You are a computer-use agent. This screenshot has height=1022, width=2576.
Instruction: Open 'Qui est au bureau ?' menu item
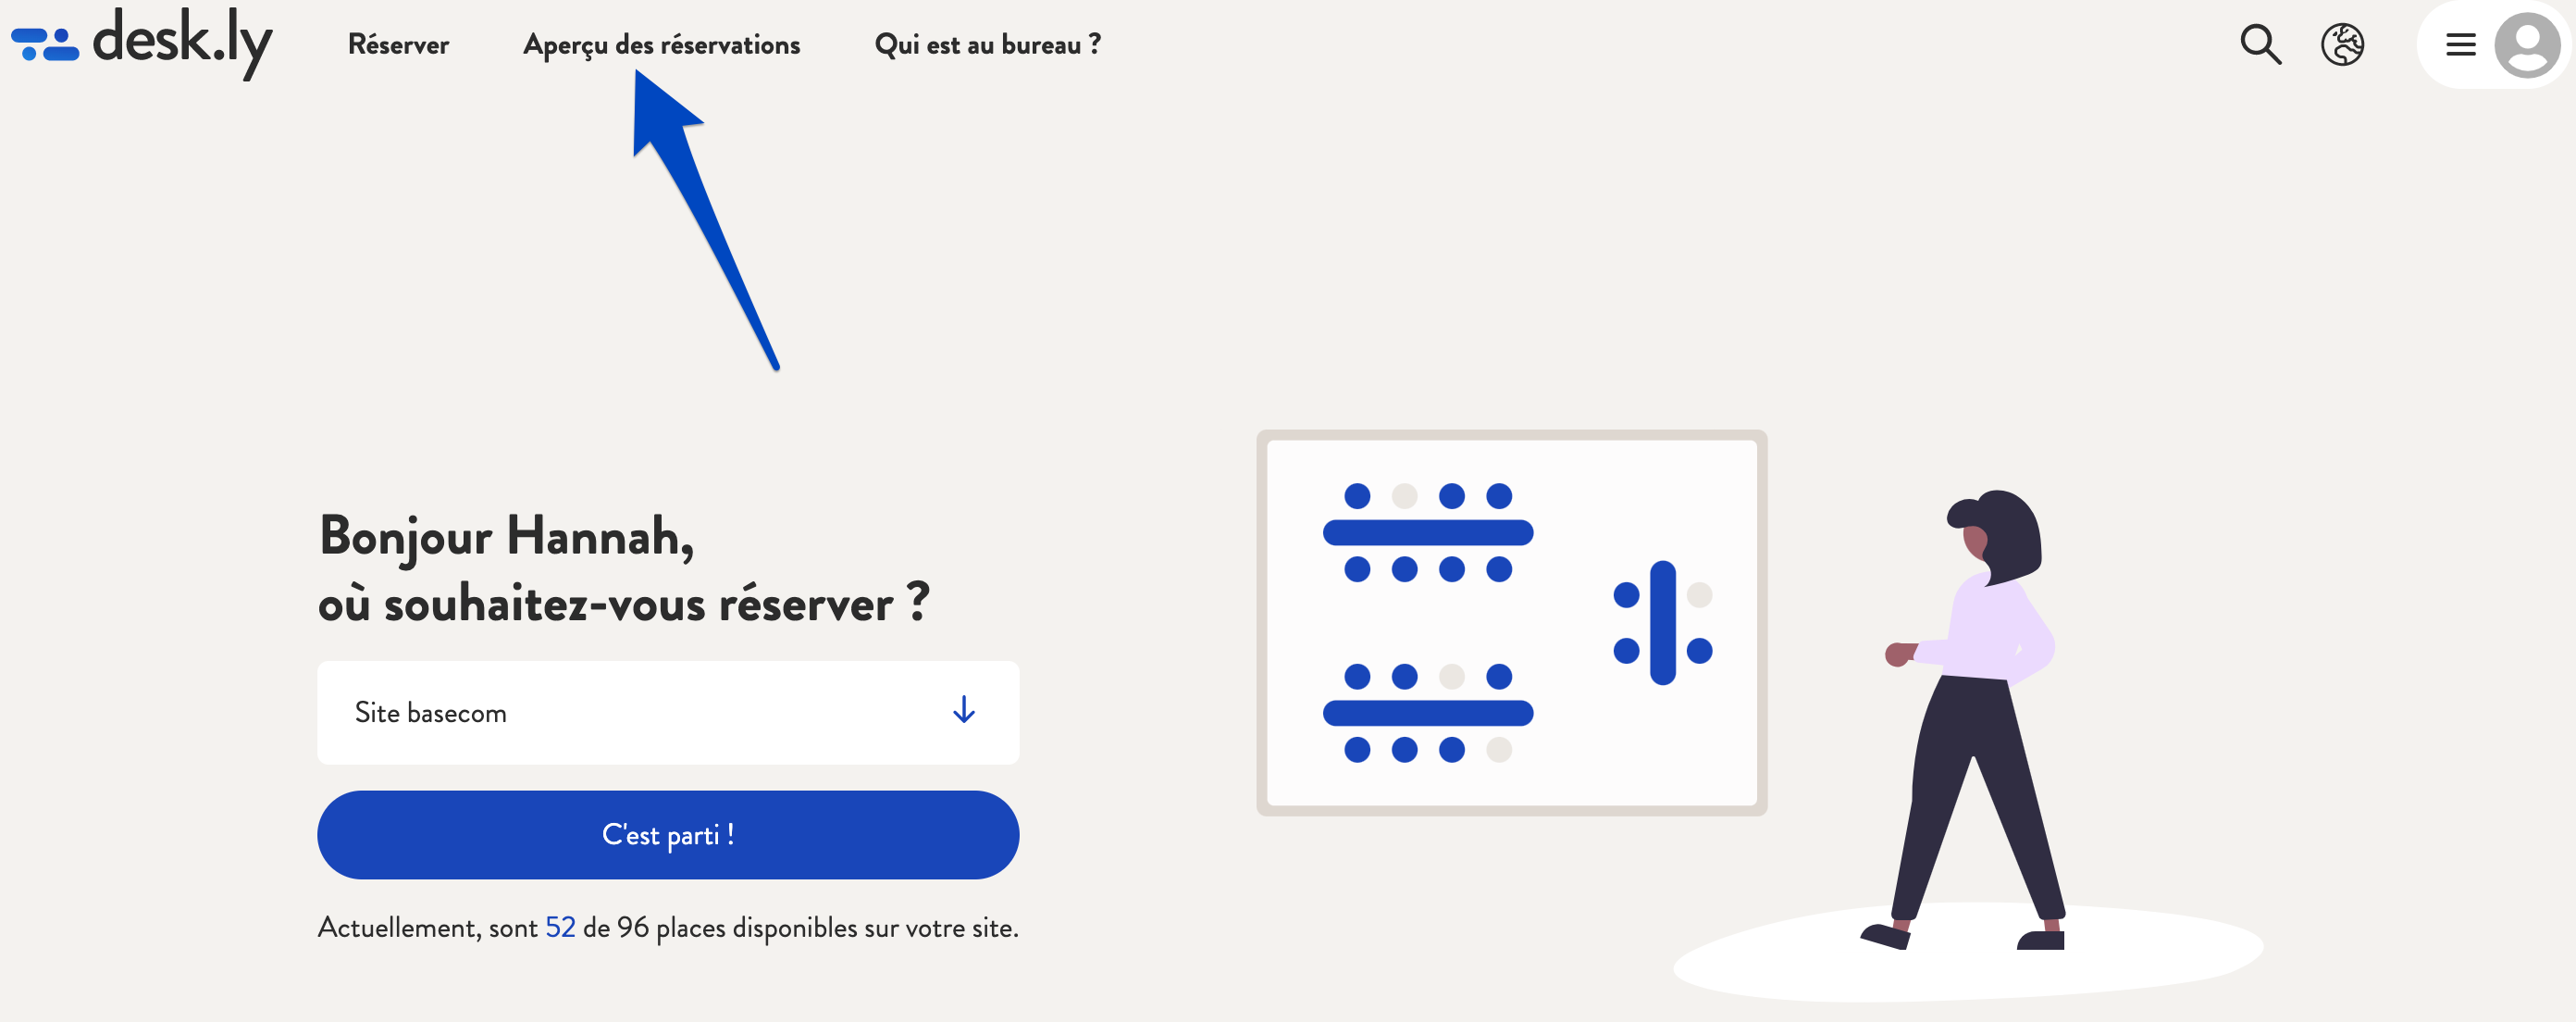pyautogui.click(x=987, y=43)
